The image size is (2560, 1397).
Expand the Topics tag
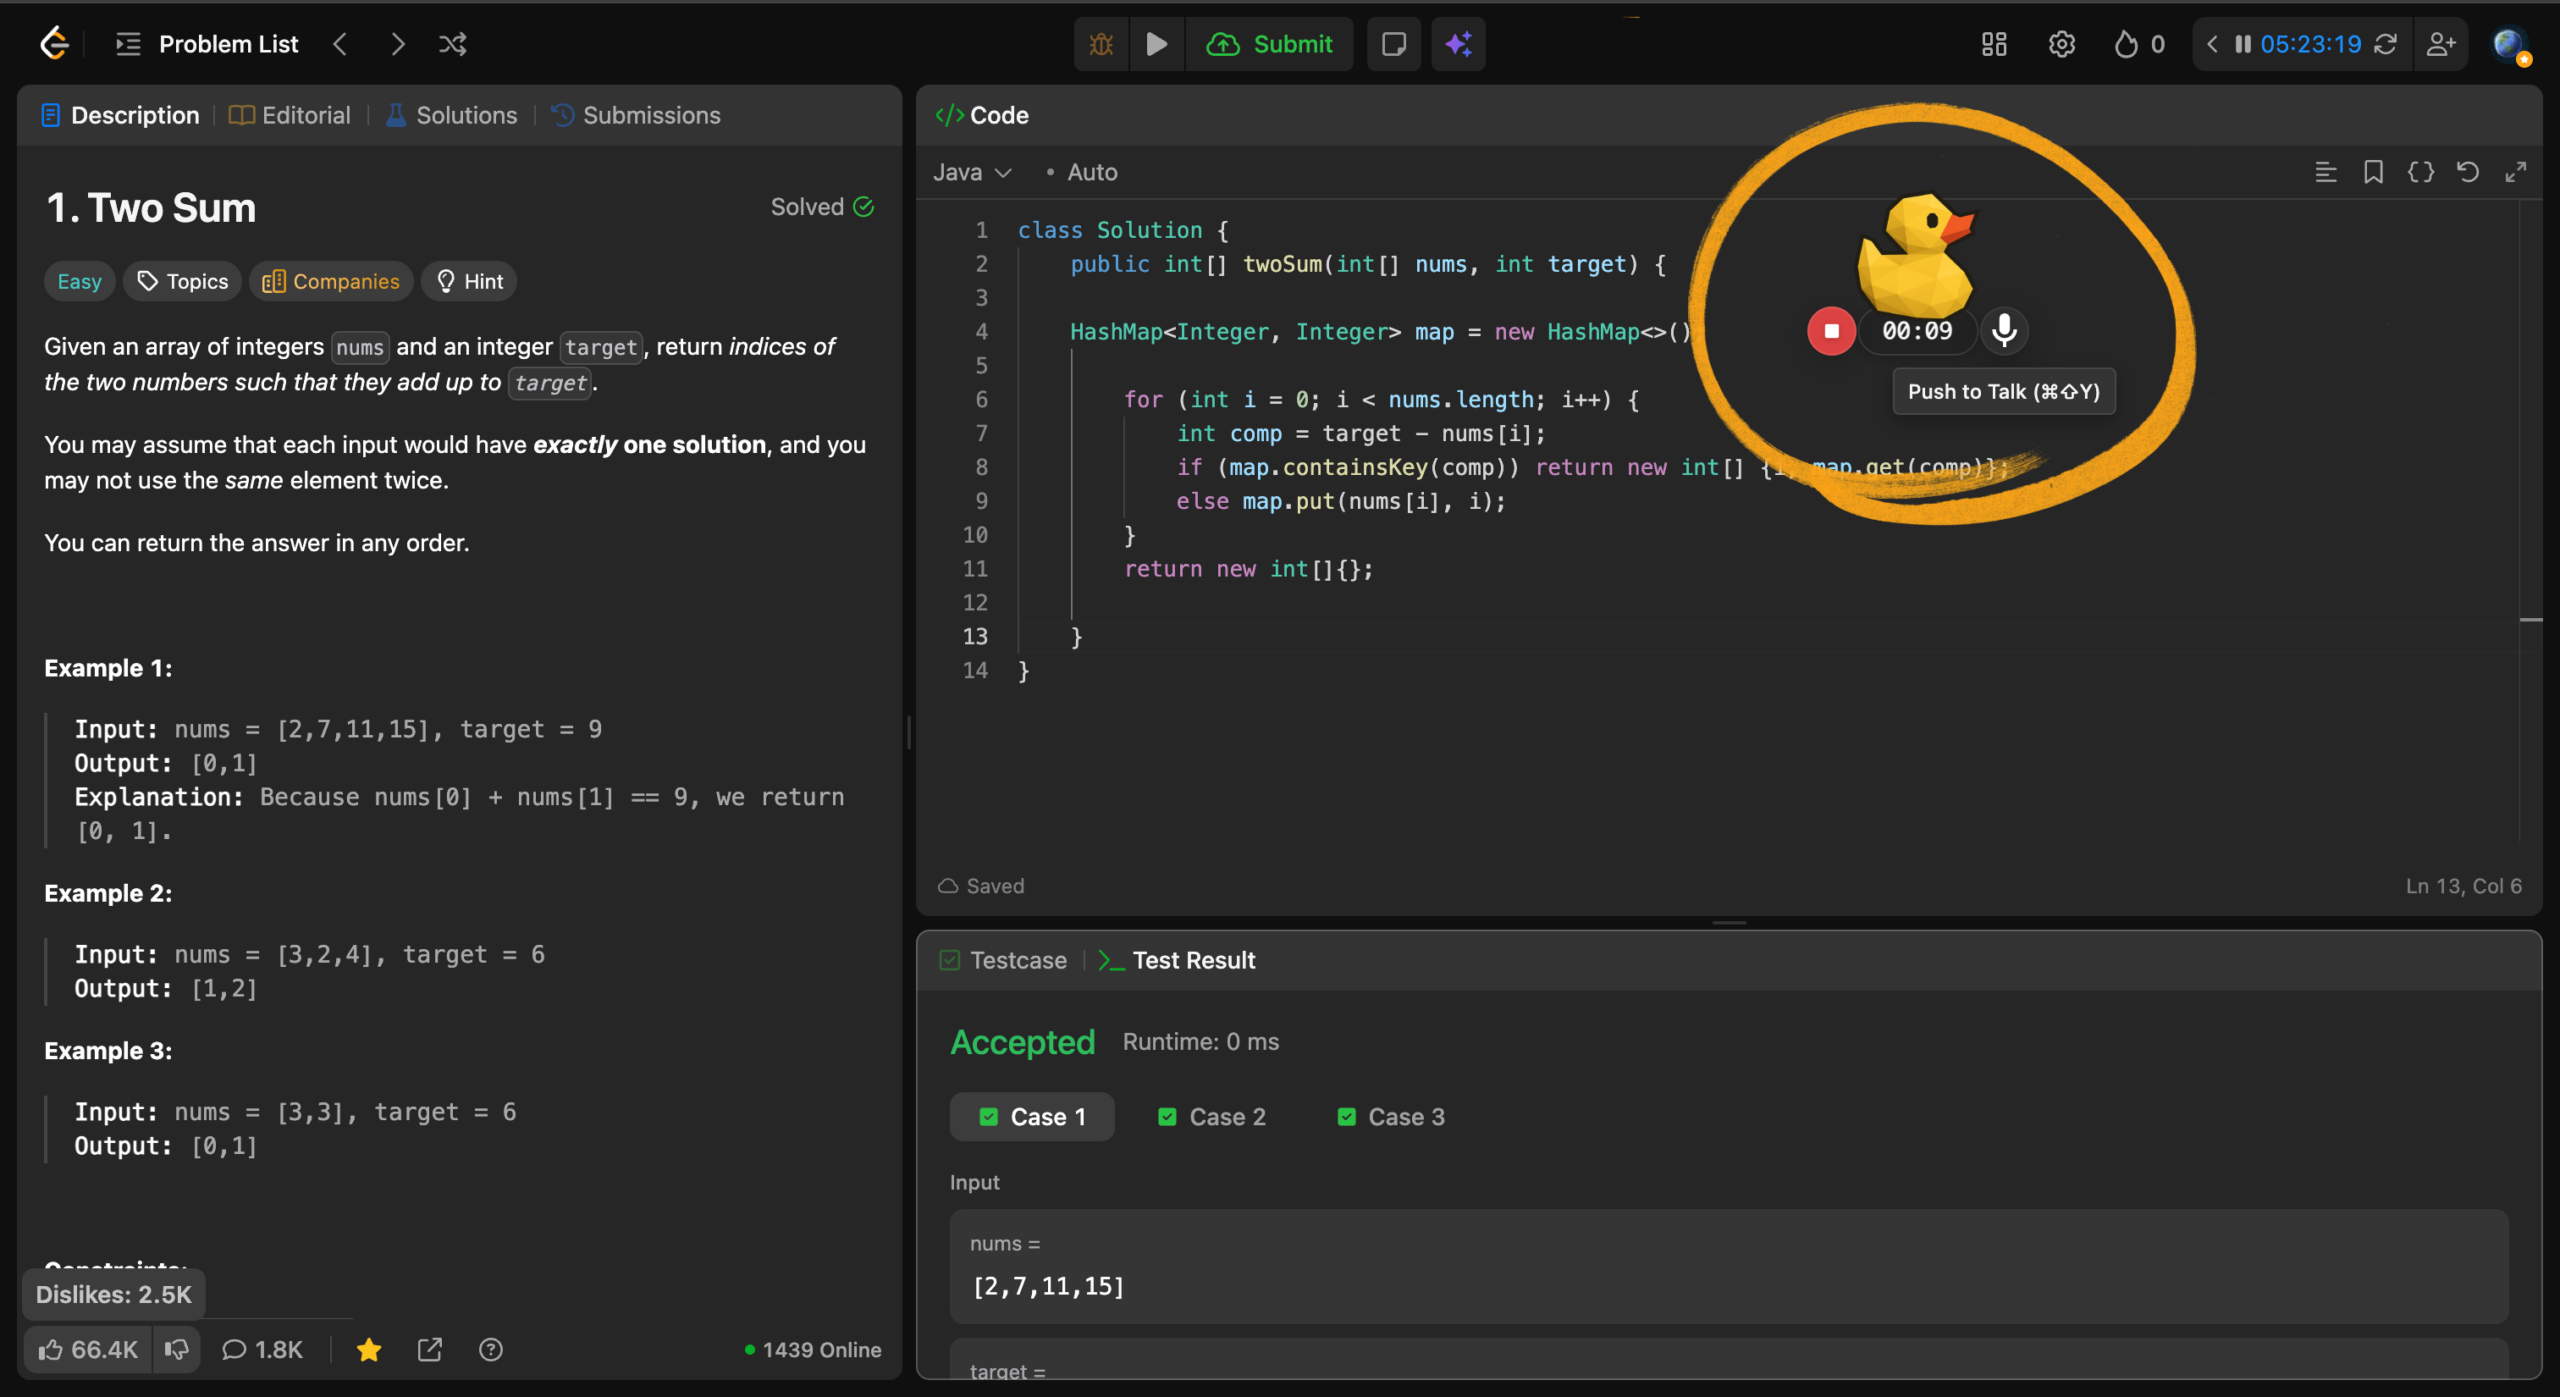point(183,281)
